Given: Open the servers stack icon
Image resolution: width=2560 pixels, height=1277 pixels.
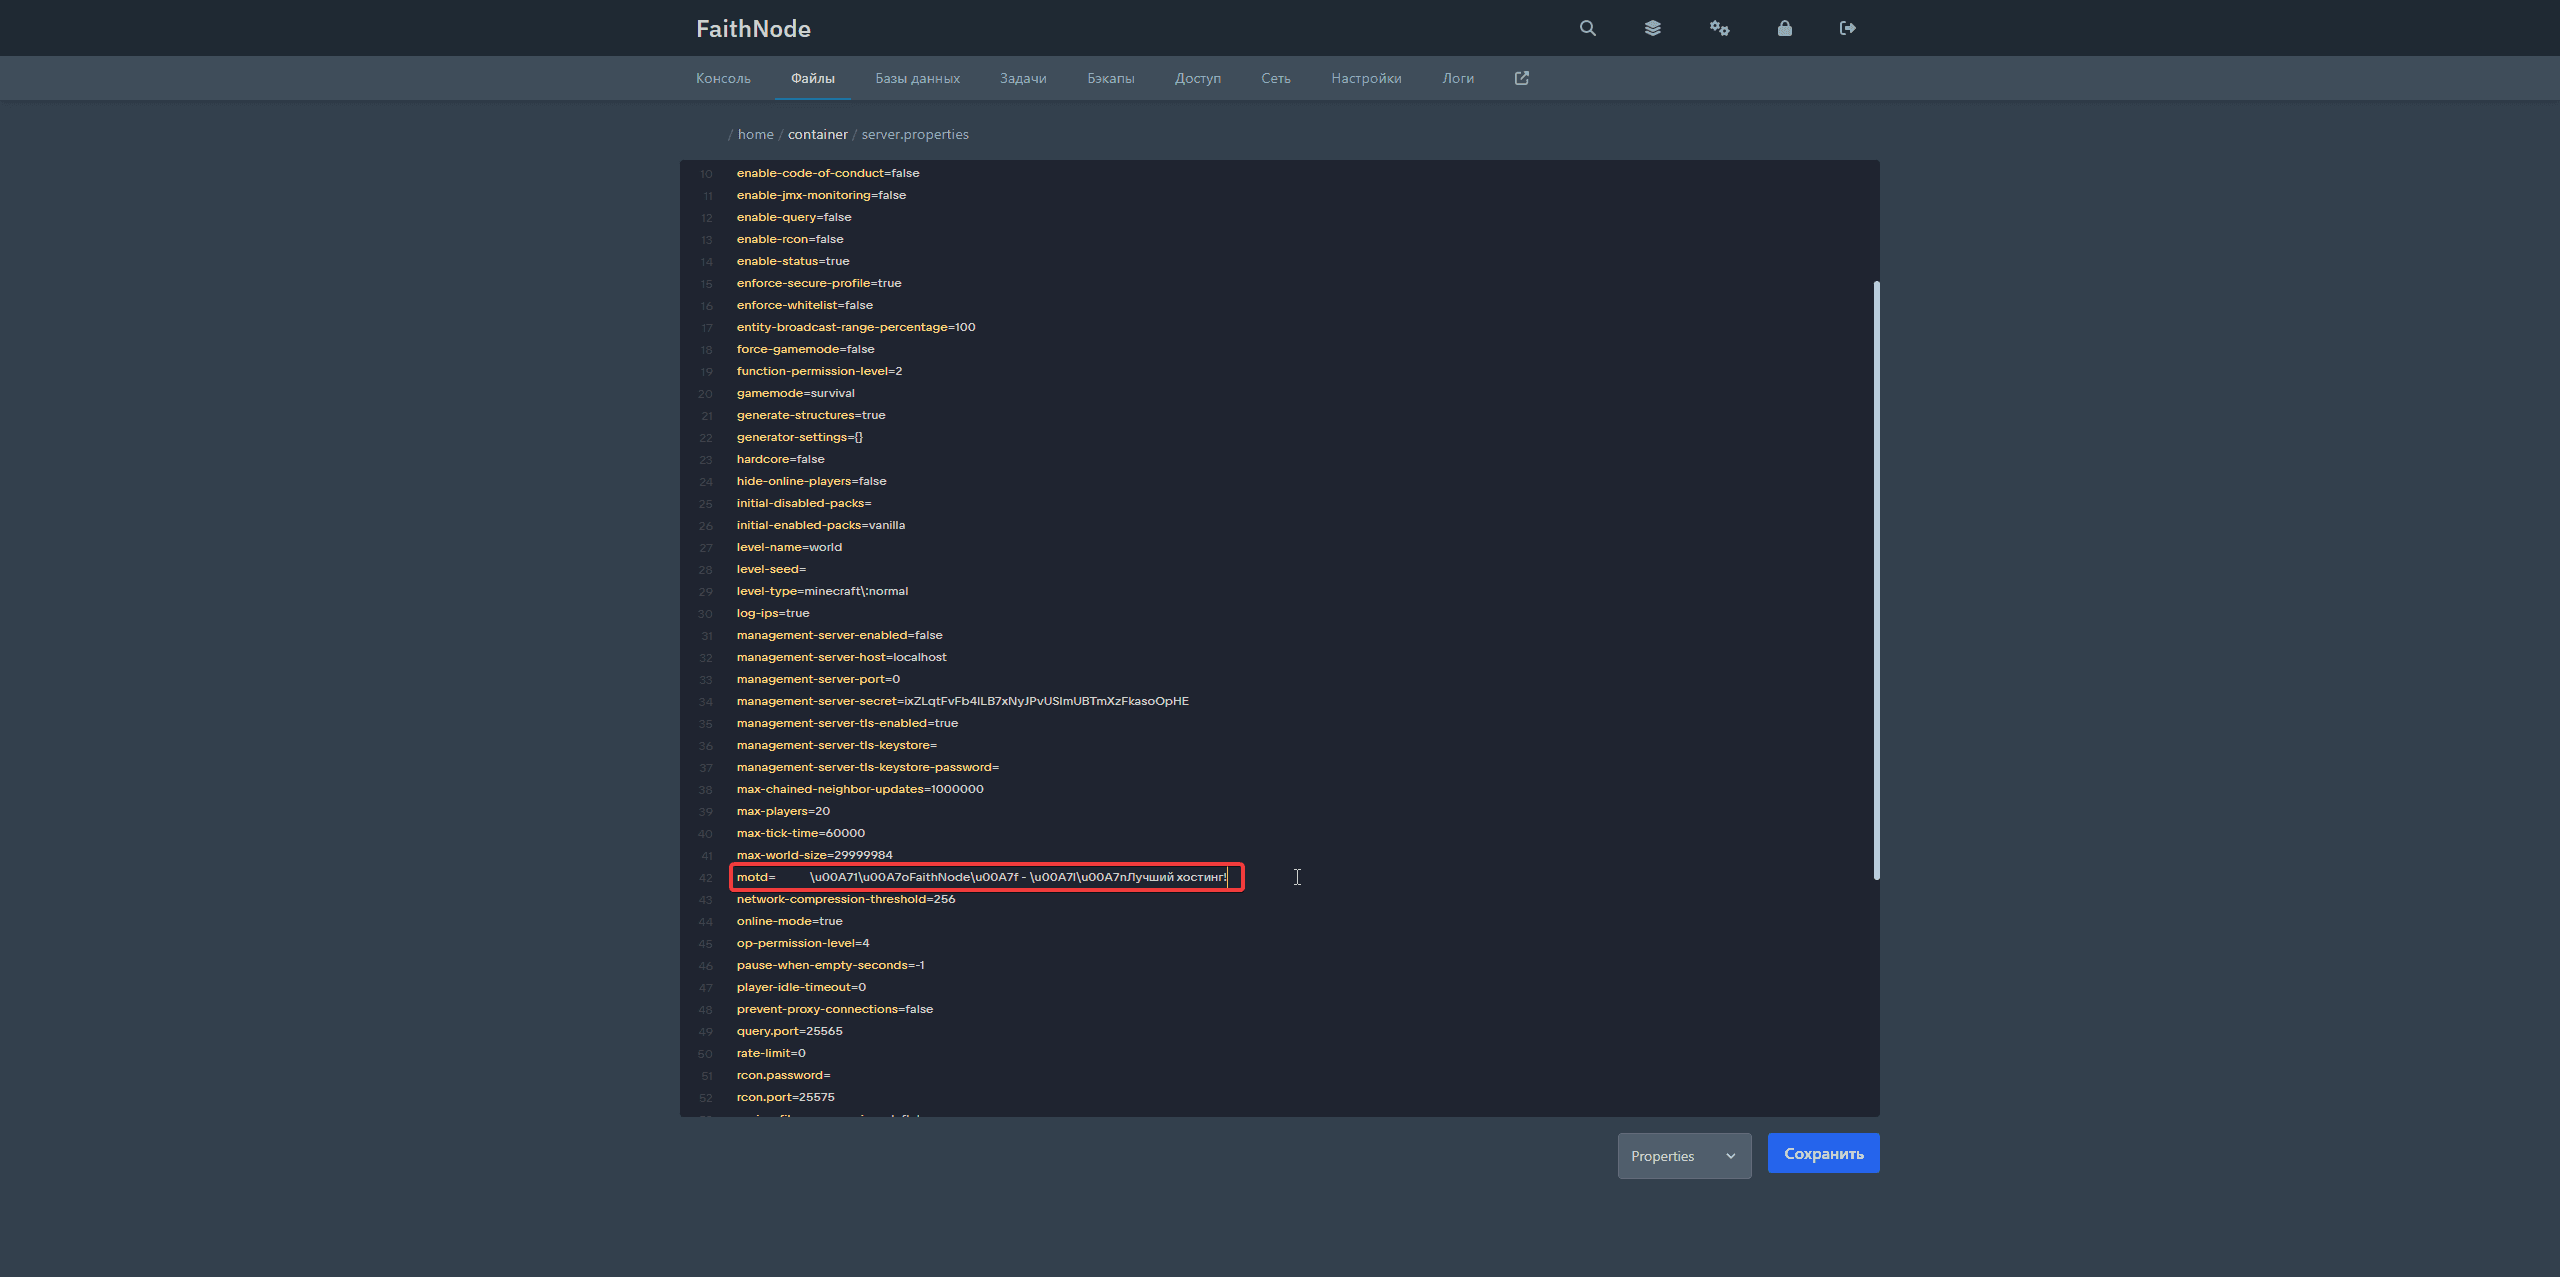Looking at the screenshot, I should coord(1652,28).
